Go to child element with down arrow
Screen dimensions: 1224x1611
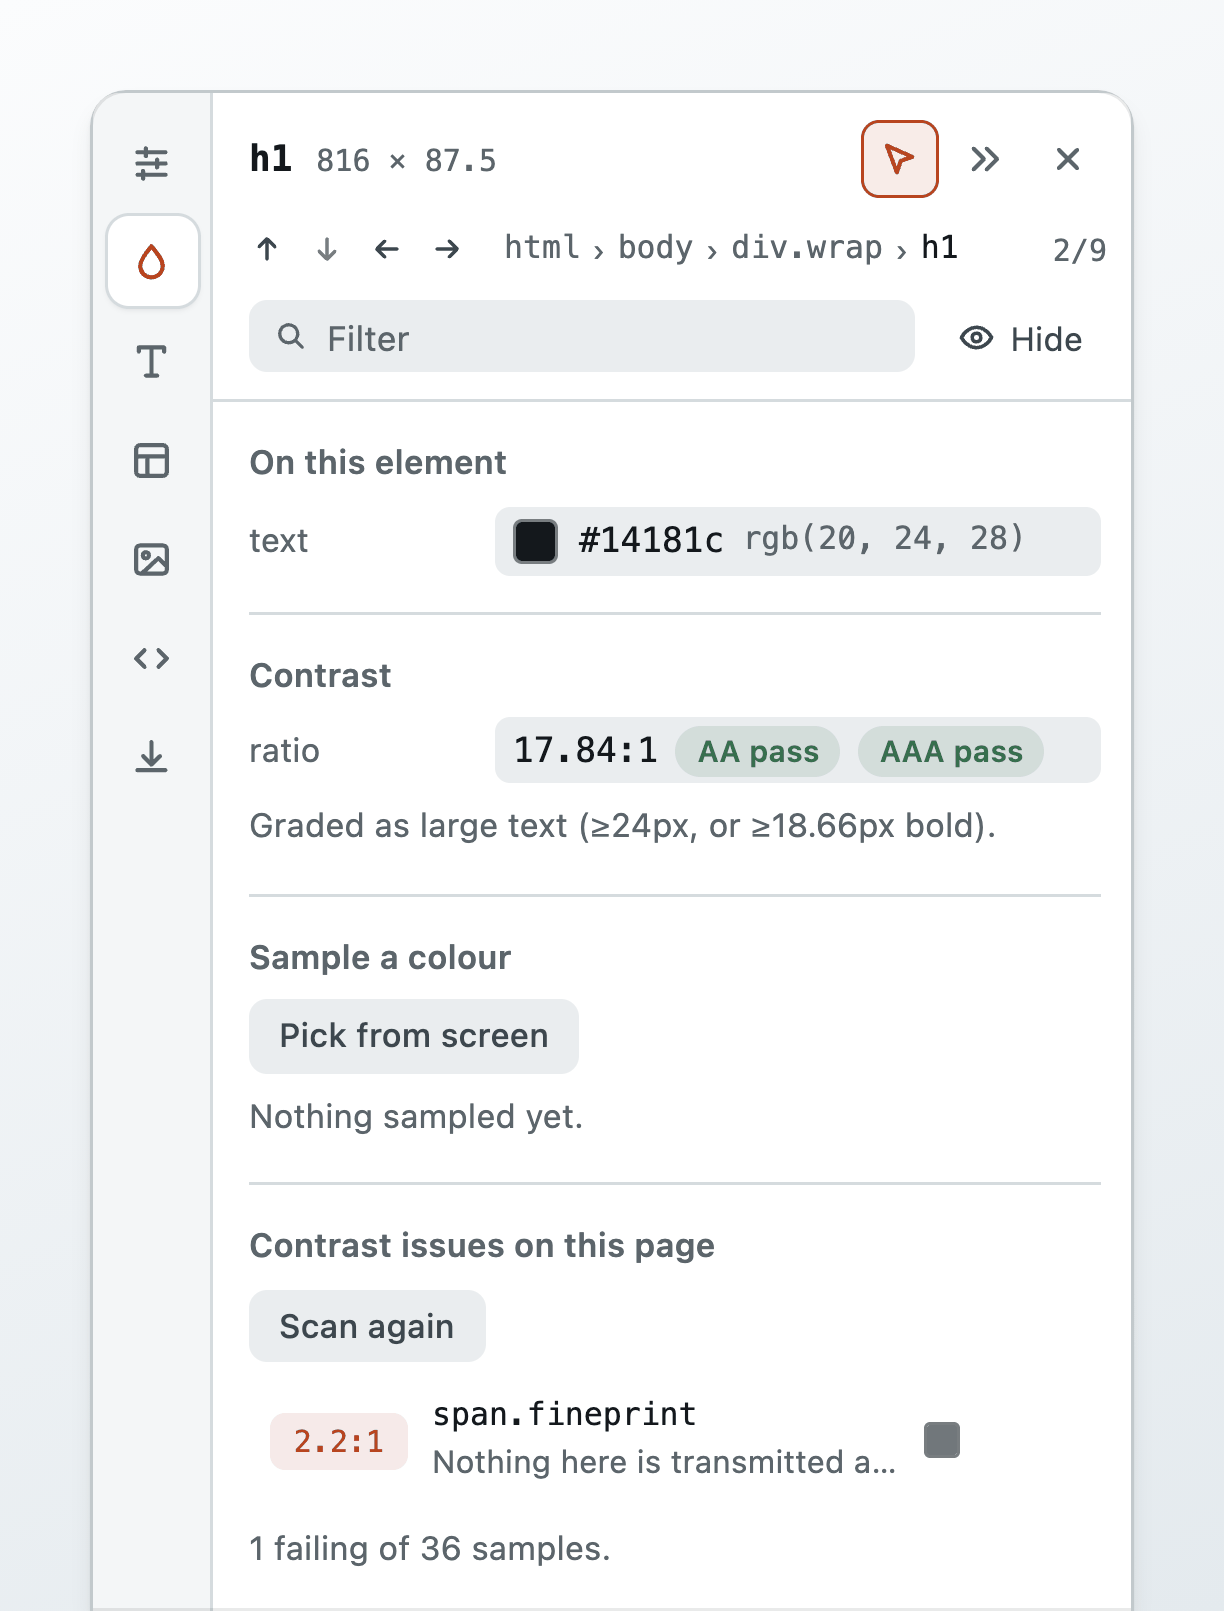click(327, 248)
